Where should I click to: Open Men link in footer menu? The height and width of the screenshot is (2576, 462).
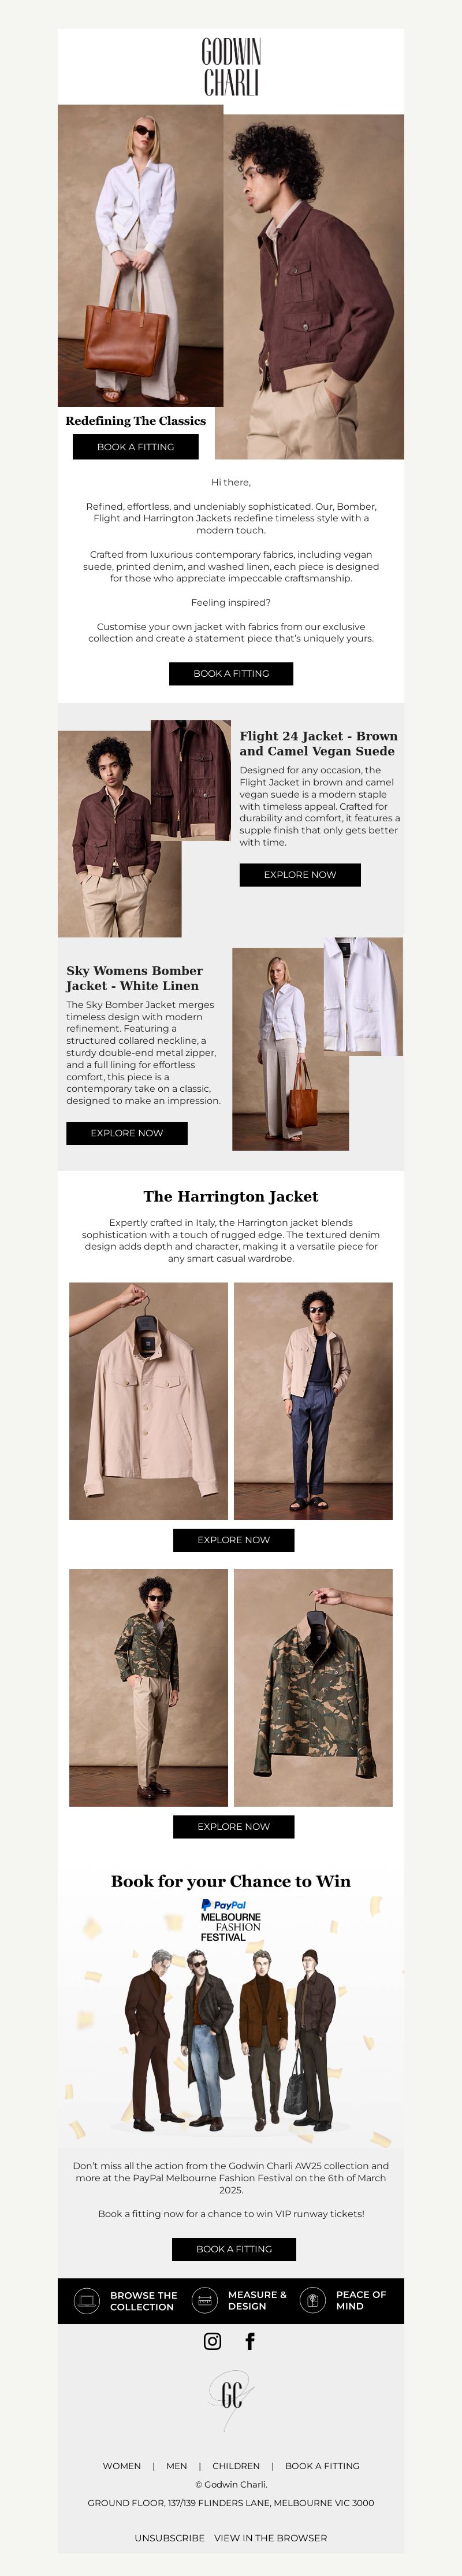point(177,2466)
